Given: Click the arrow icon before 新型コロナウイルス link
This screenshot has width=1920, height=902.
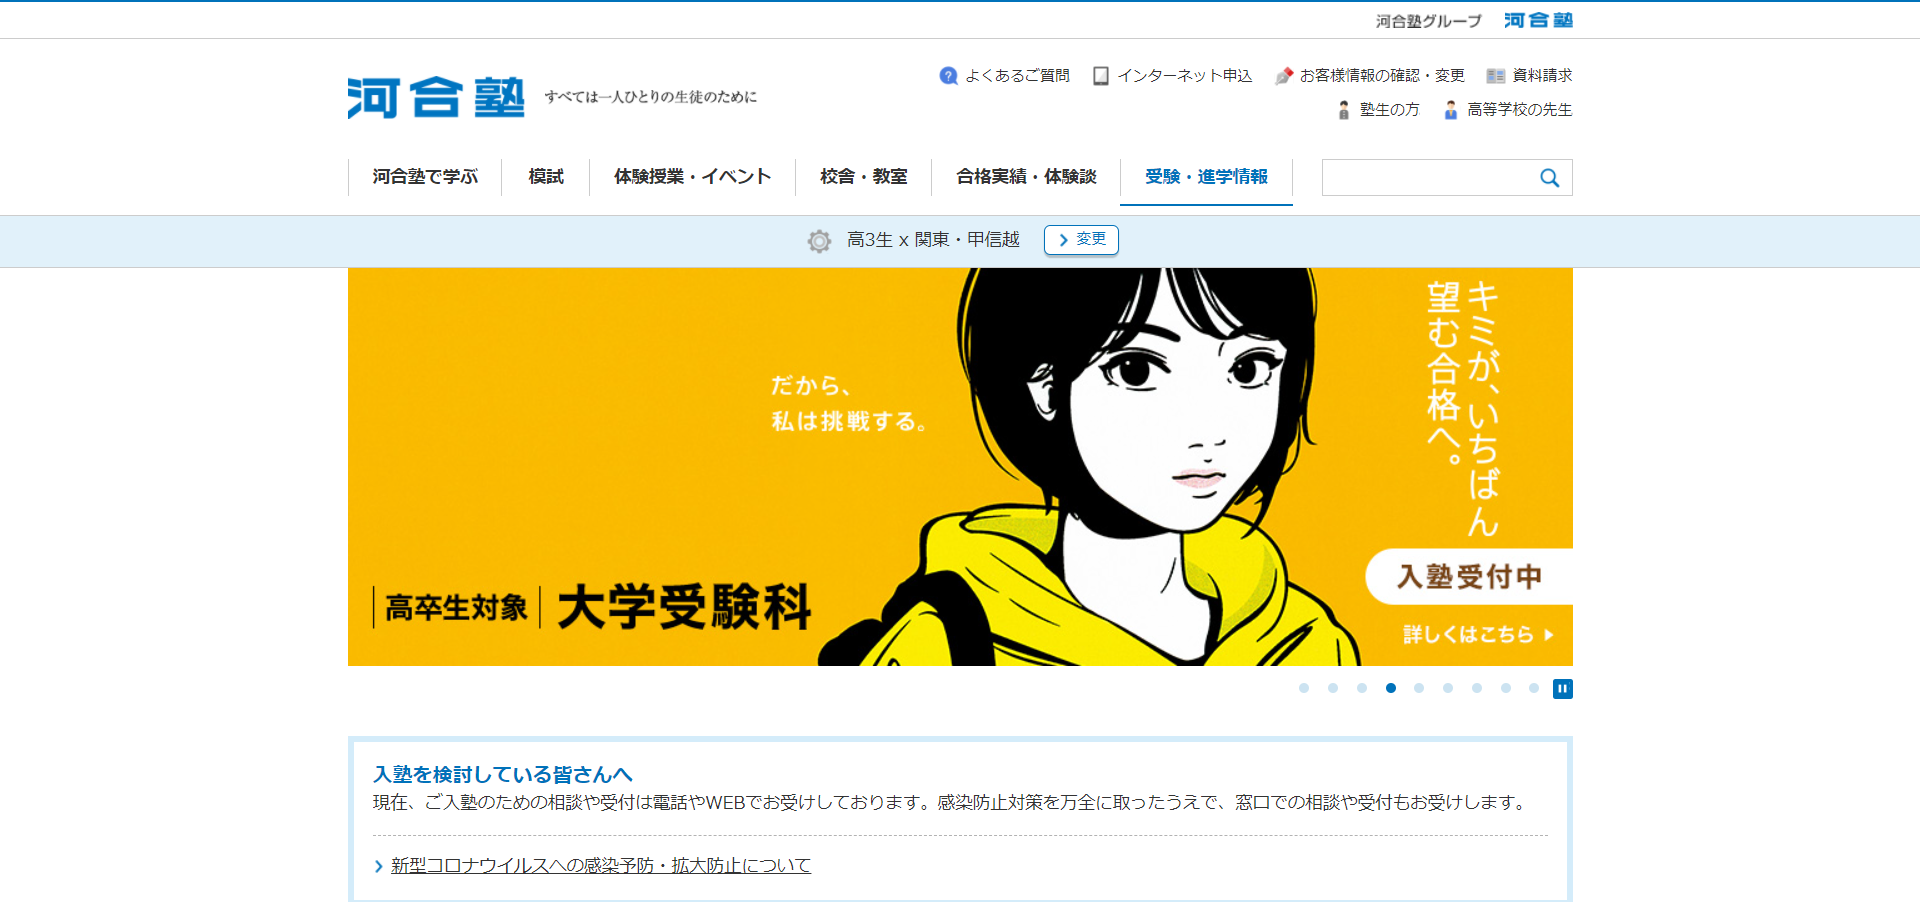Looking at the screenshot, I should tap(379, 867).
